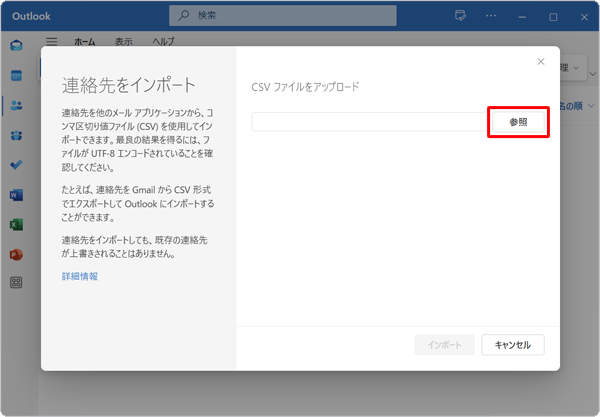Maximize the Outlook window
Image resolution: width=600 pixels, height=417 pixels.
click(553, 17)
